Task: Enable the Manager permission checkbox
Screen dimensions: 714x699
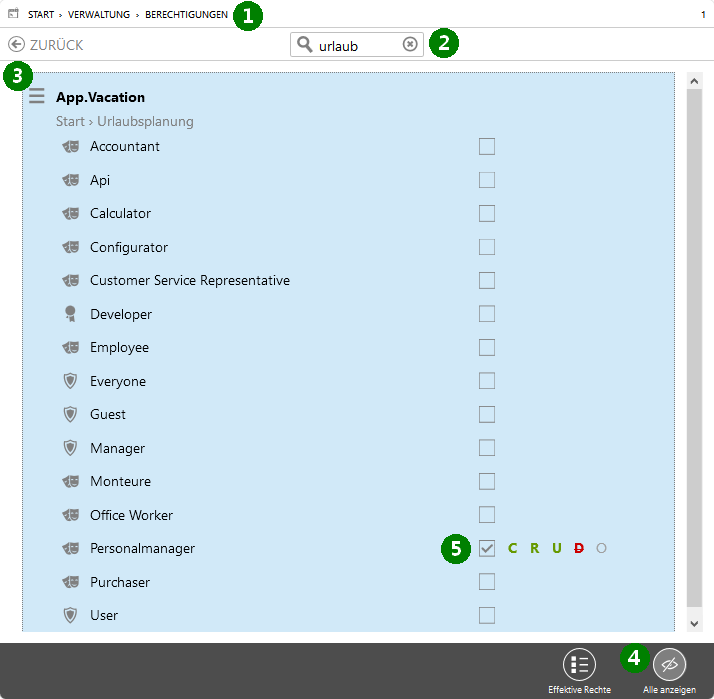Action: point(487,448)
